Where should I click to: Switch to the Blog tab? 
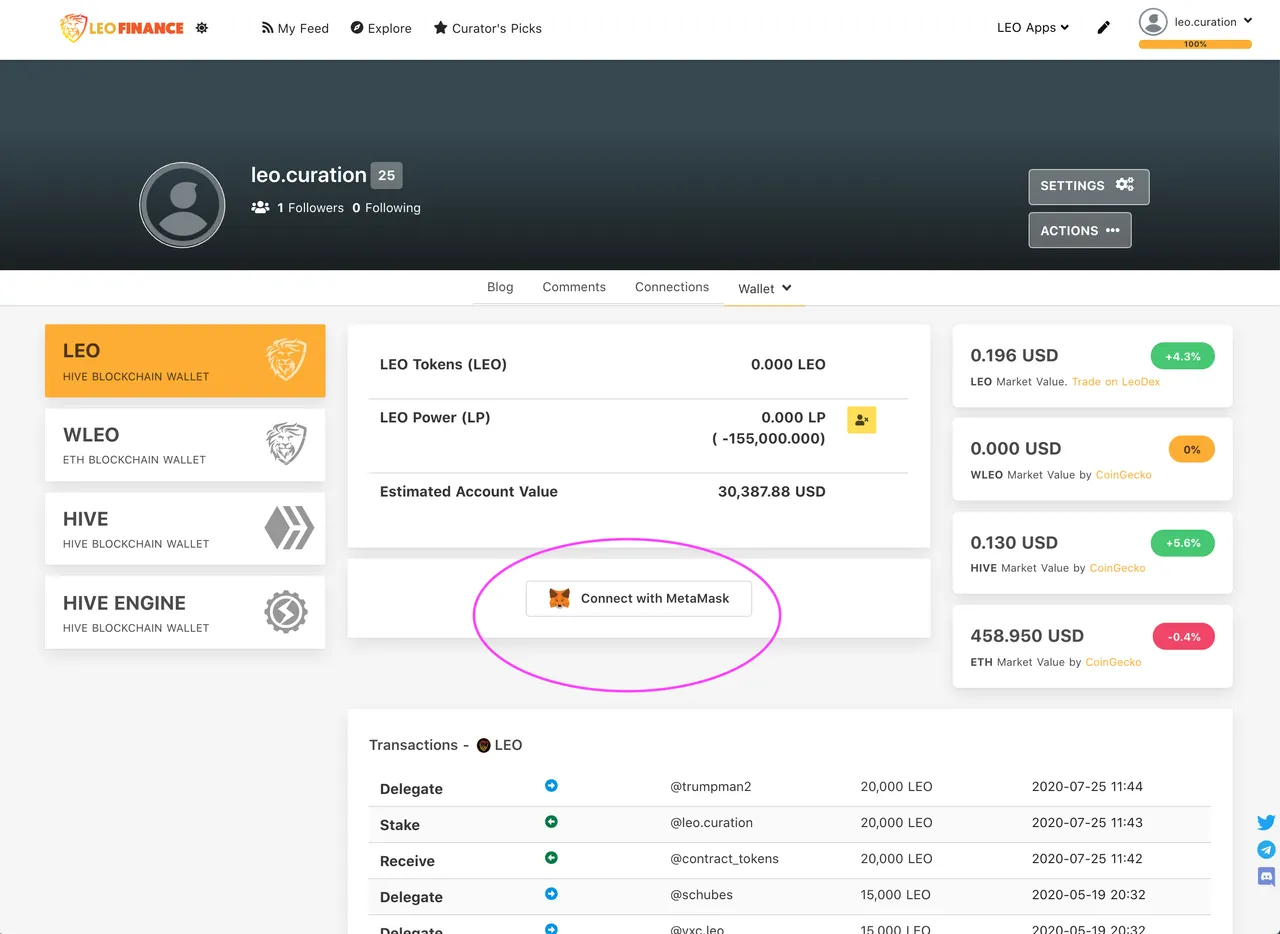(x=500, y=287)
